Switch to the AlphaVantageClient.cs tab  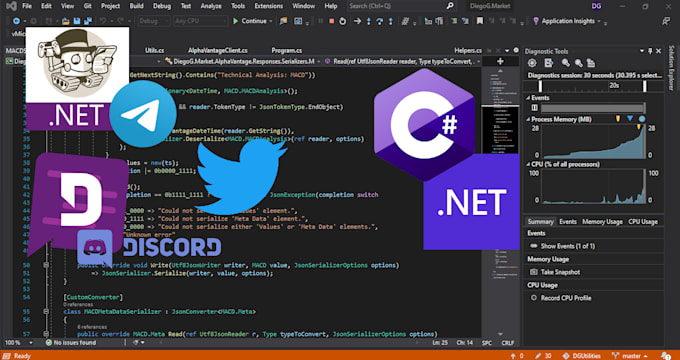[x=218, y=50]
